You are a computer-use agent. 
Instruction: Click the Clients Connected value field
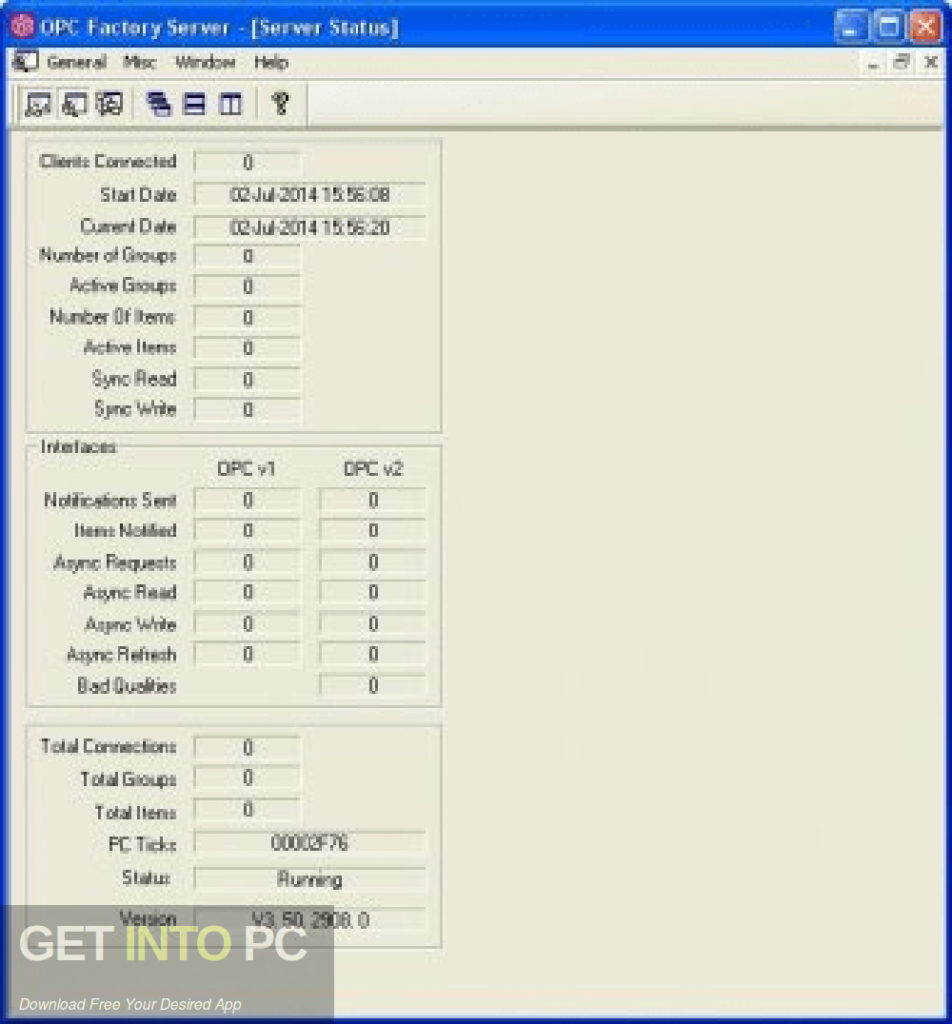[247, 163]
